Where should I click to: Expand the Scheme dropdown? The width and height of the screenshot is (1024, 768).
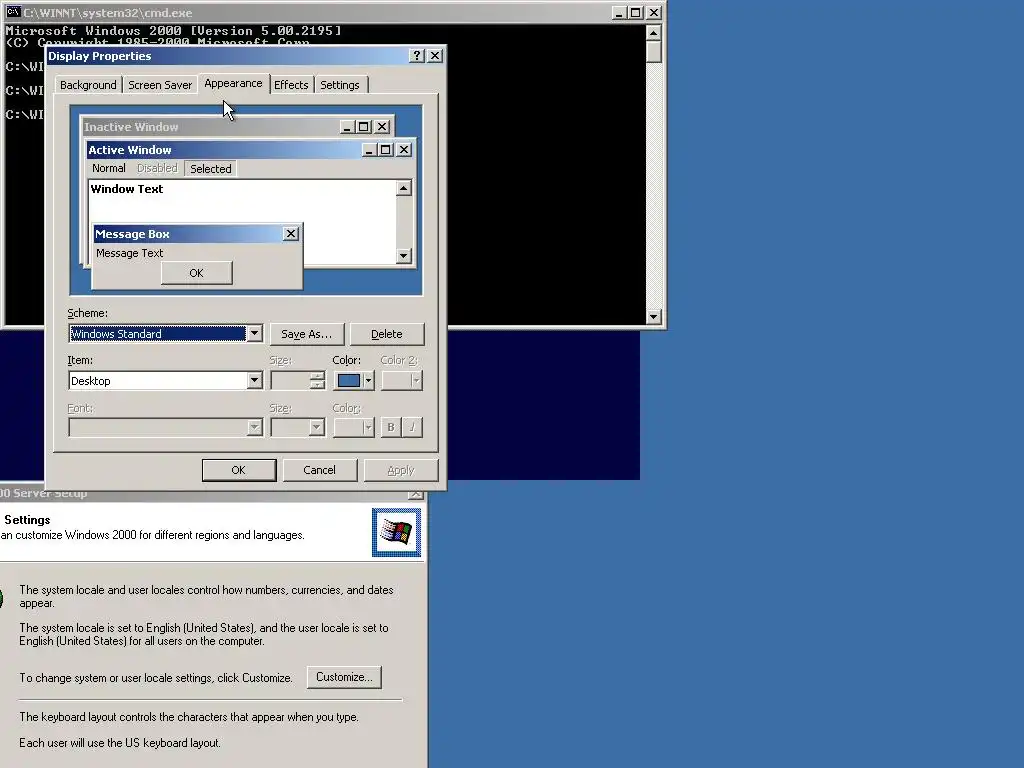[254, 334]
